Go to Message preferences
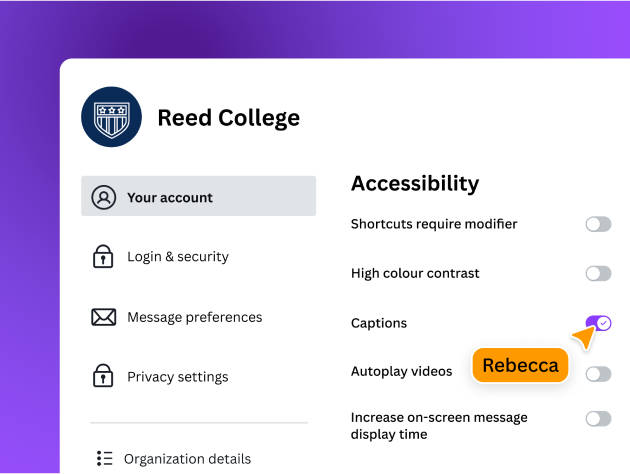This screenshot has width=630, height=474. pyautogui.click(x=194, y=317)
